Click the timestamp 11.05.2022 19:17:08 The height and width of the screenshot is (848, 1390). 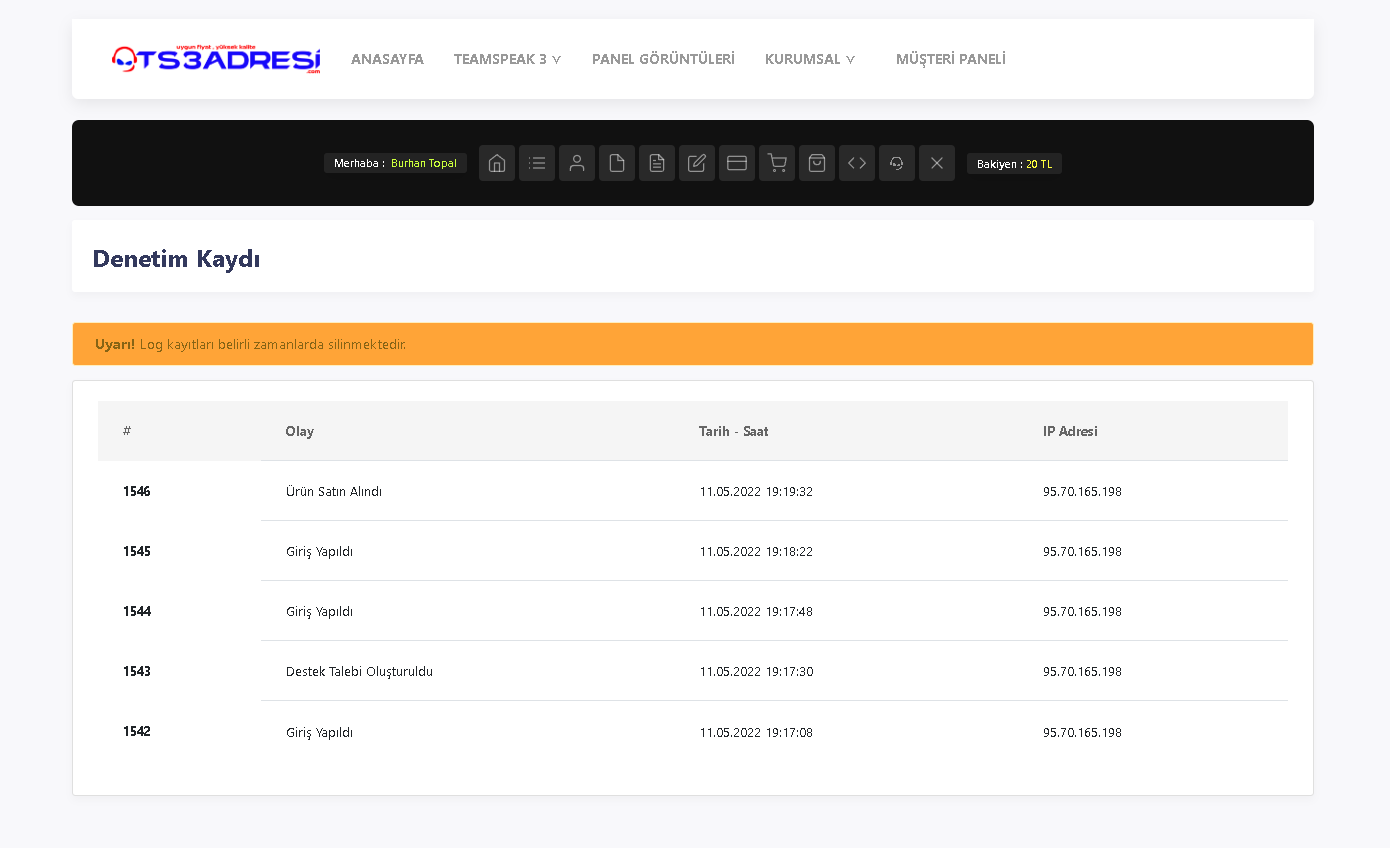pyautogui.click(x=756, y=732)
